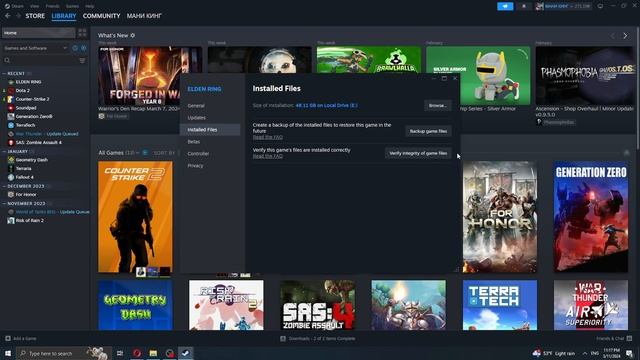Go back with the left arrow navigation icon
This screenshot has height=360, width=640.
(x=8, y=16)
